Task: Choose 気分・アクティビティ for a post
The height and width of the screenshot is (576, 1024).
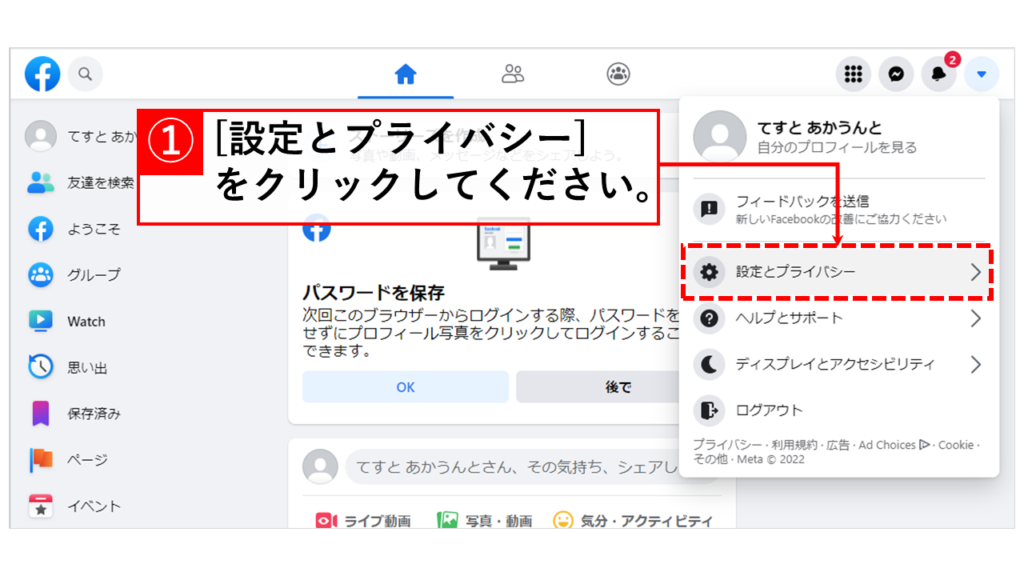Action: coord(633,520)
